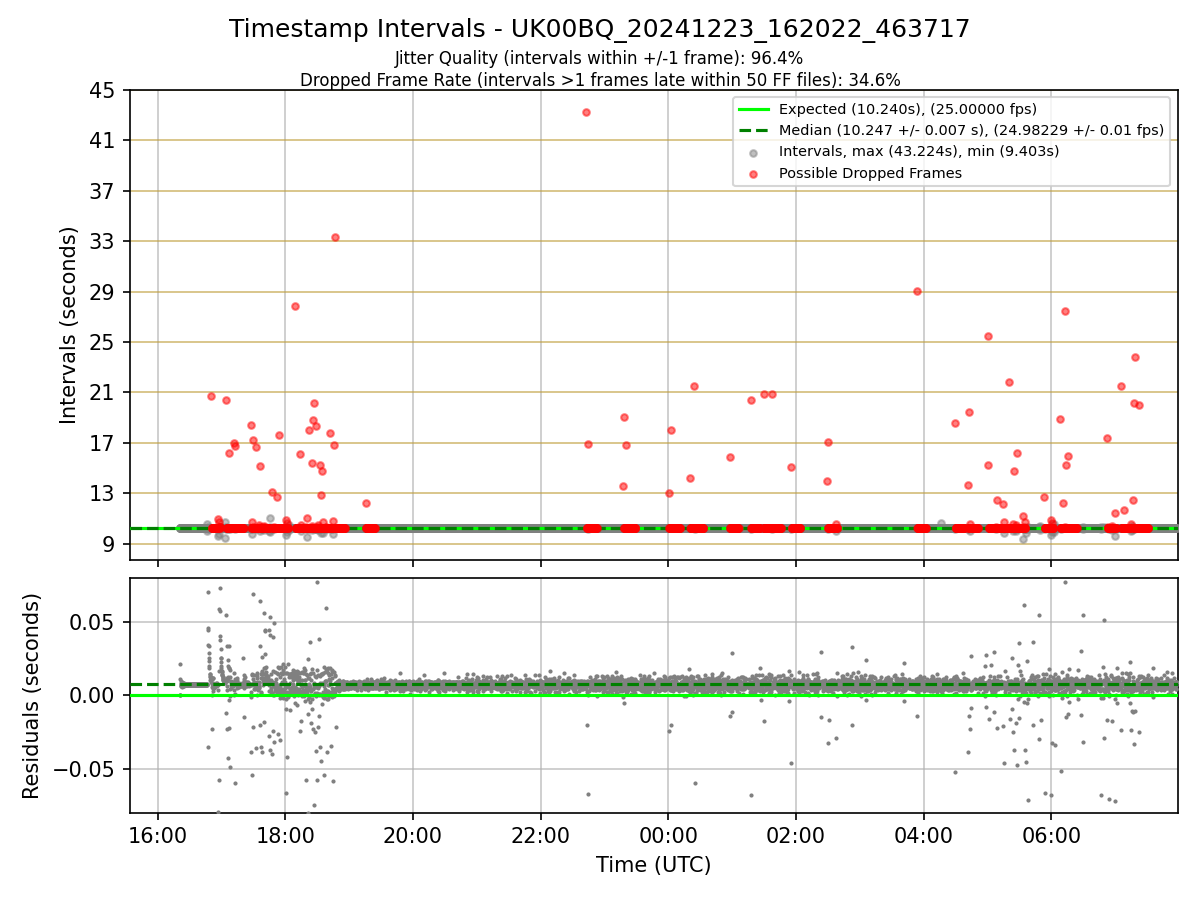Select the 'Dropped Frame Rate' 34.6% subtitle line
1200x900 pixels.
coord(600,80)
